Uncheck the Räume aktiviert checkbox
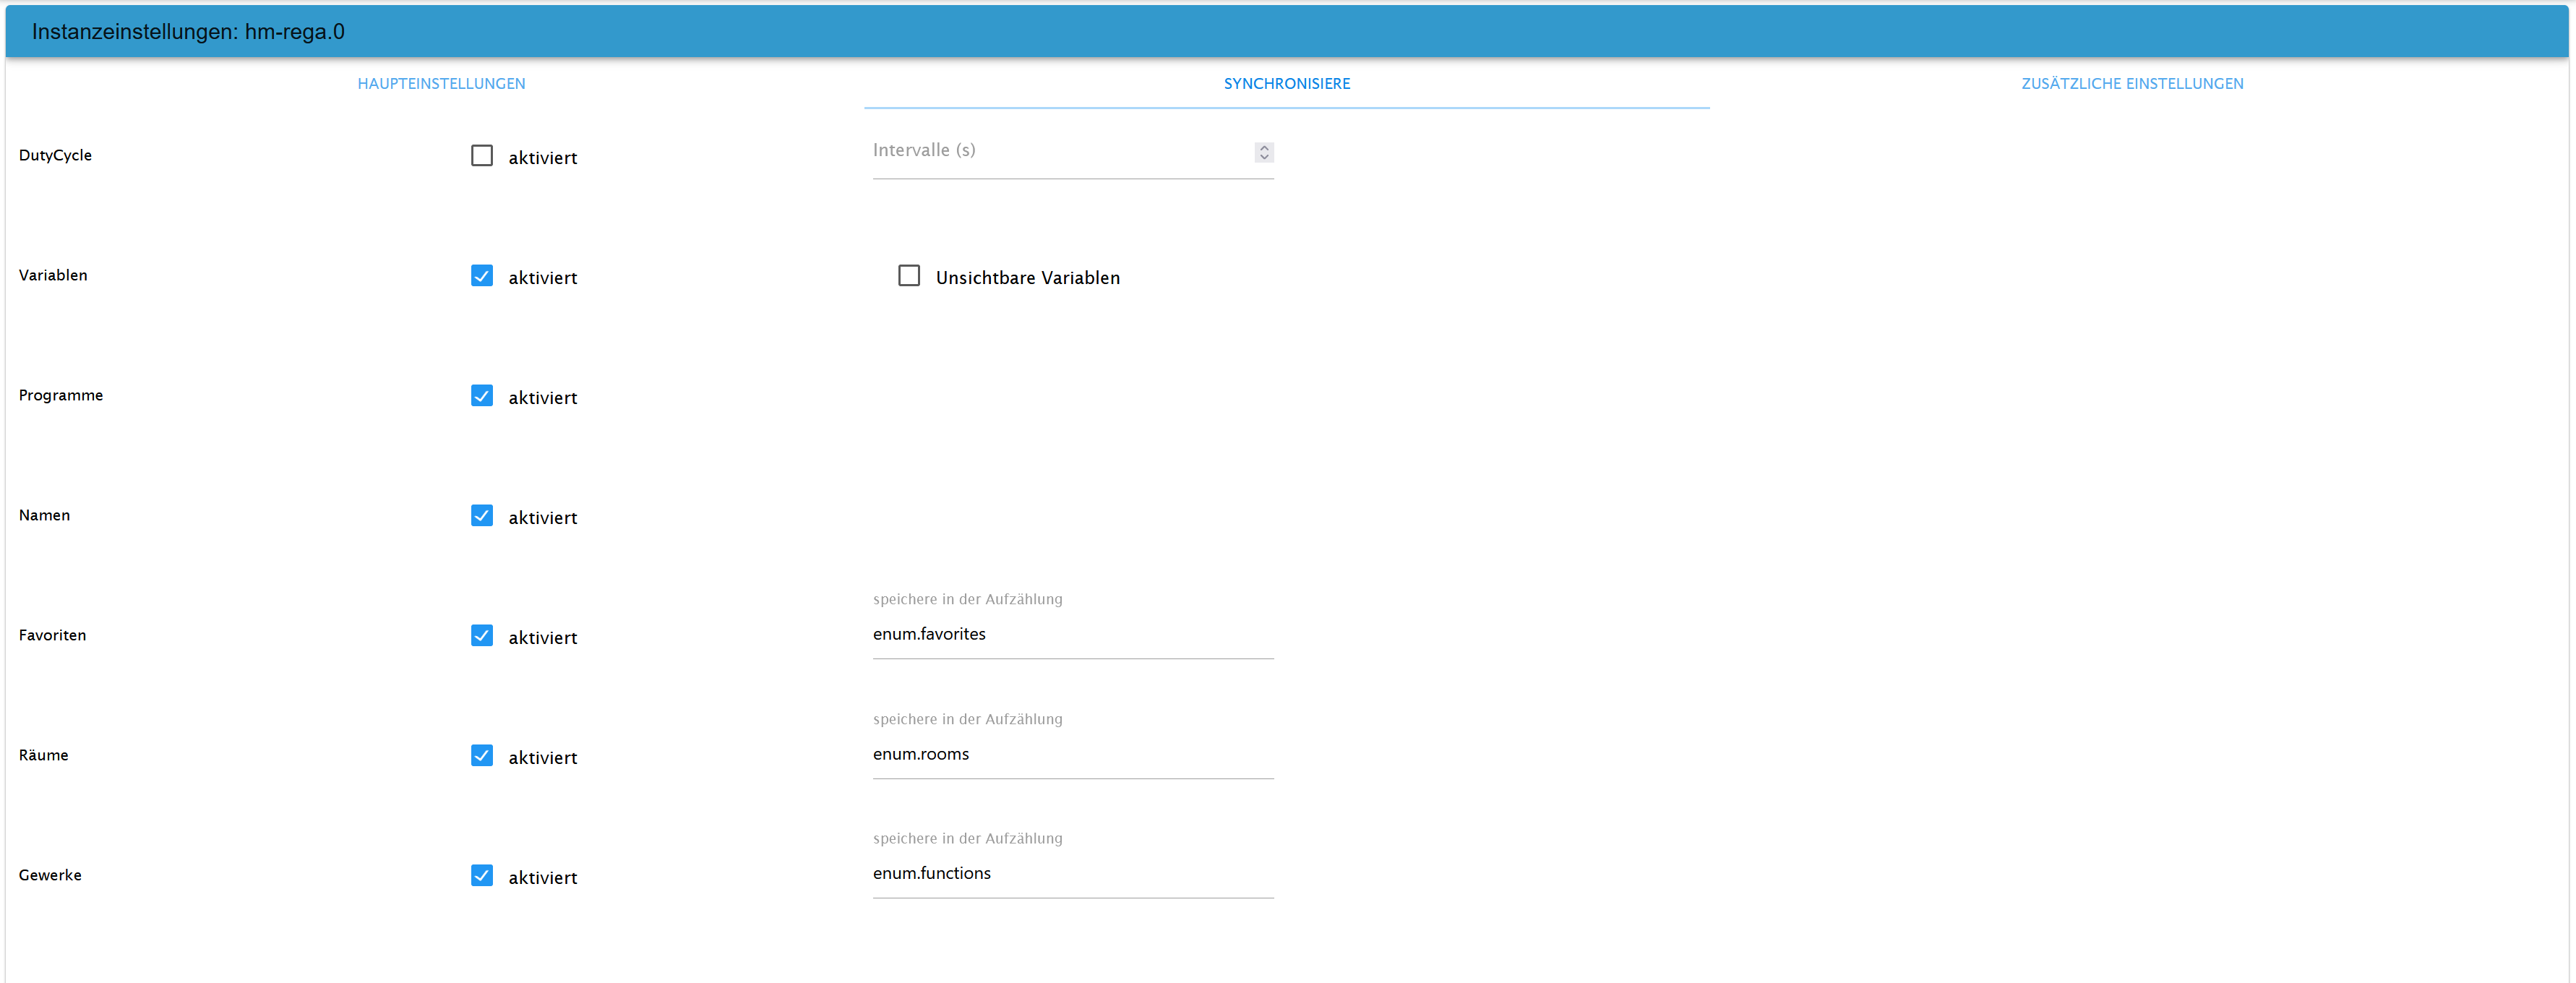Screen dimensions: 2576x983 click(x=482, y=756)
